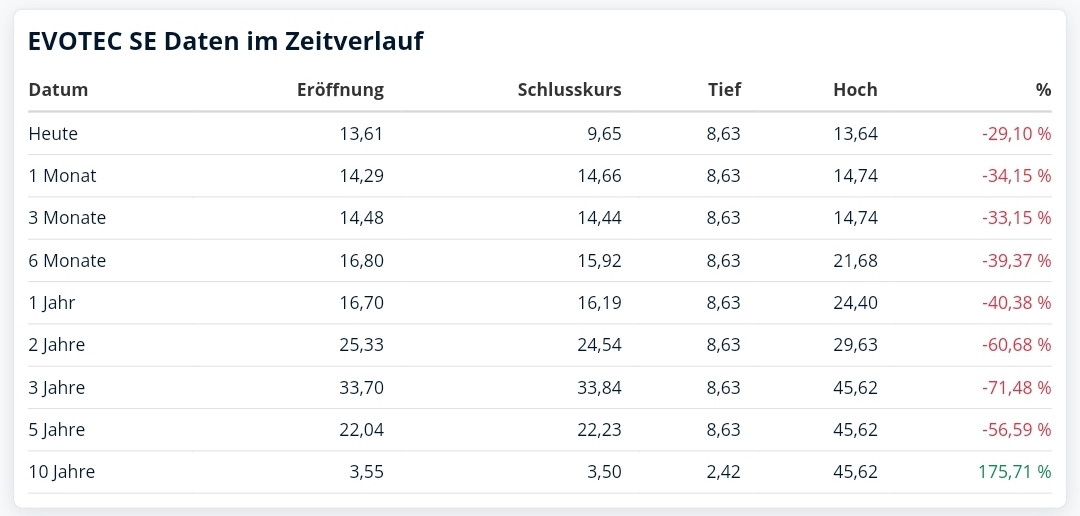Click the % column header
Viewport: 1080px width, 516px height.
pos(1043,90)
